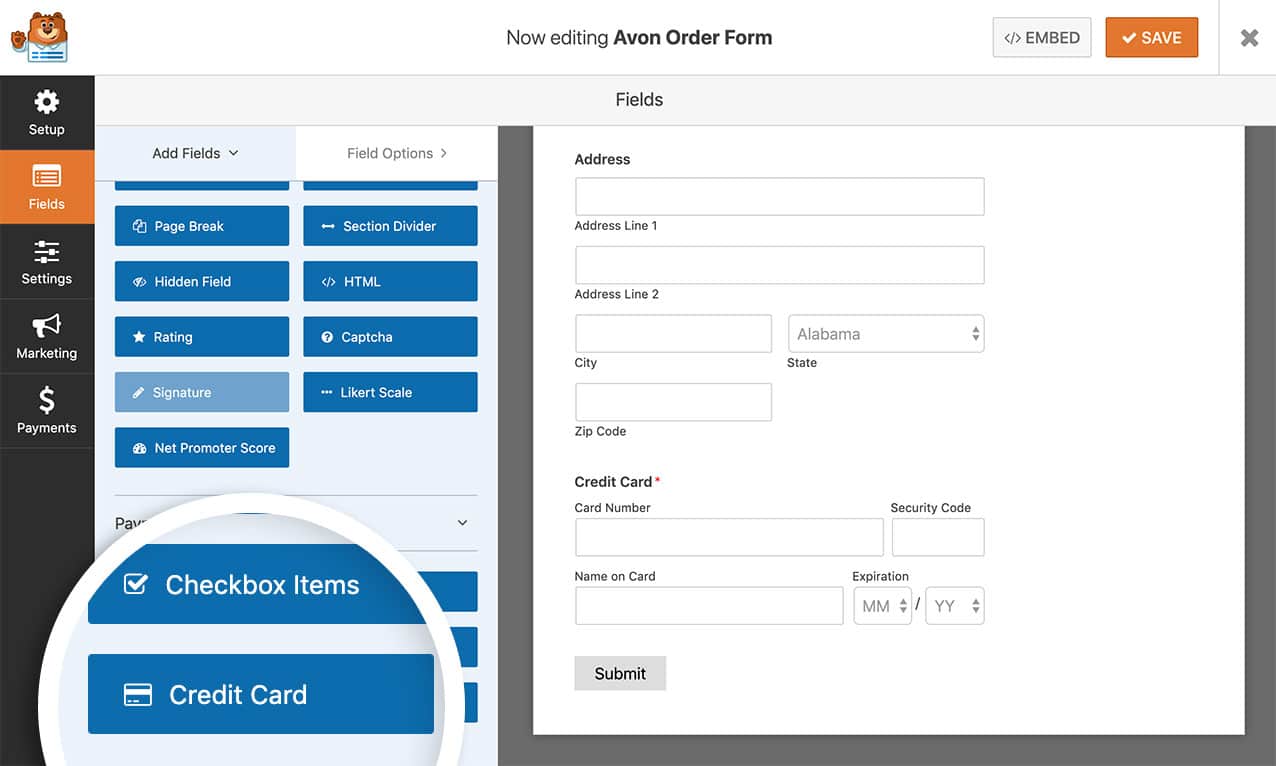Add a Credit Card field
This screenshot has width=1276, height=766.
point(261,694)
